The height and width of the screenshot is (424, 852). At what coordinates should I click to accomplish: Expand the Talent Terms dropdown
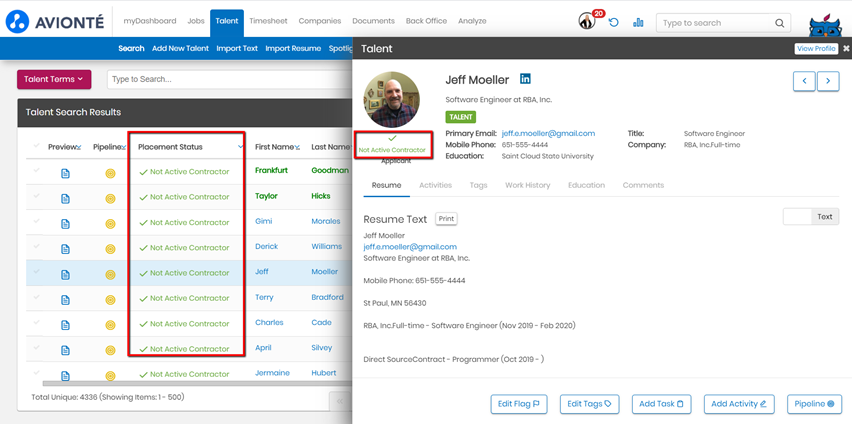pos(54,79)
